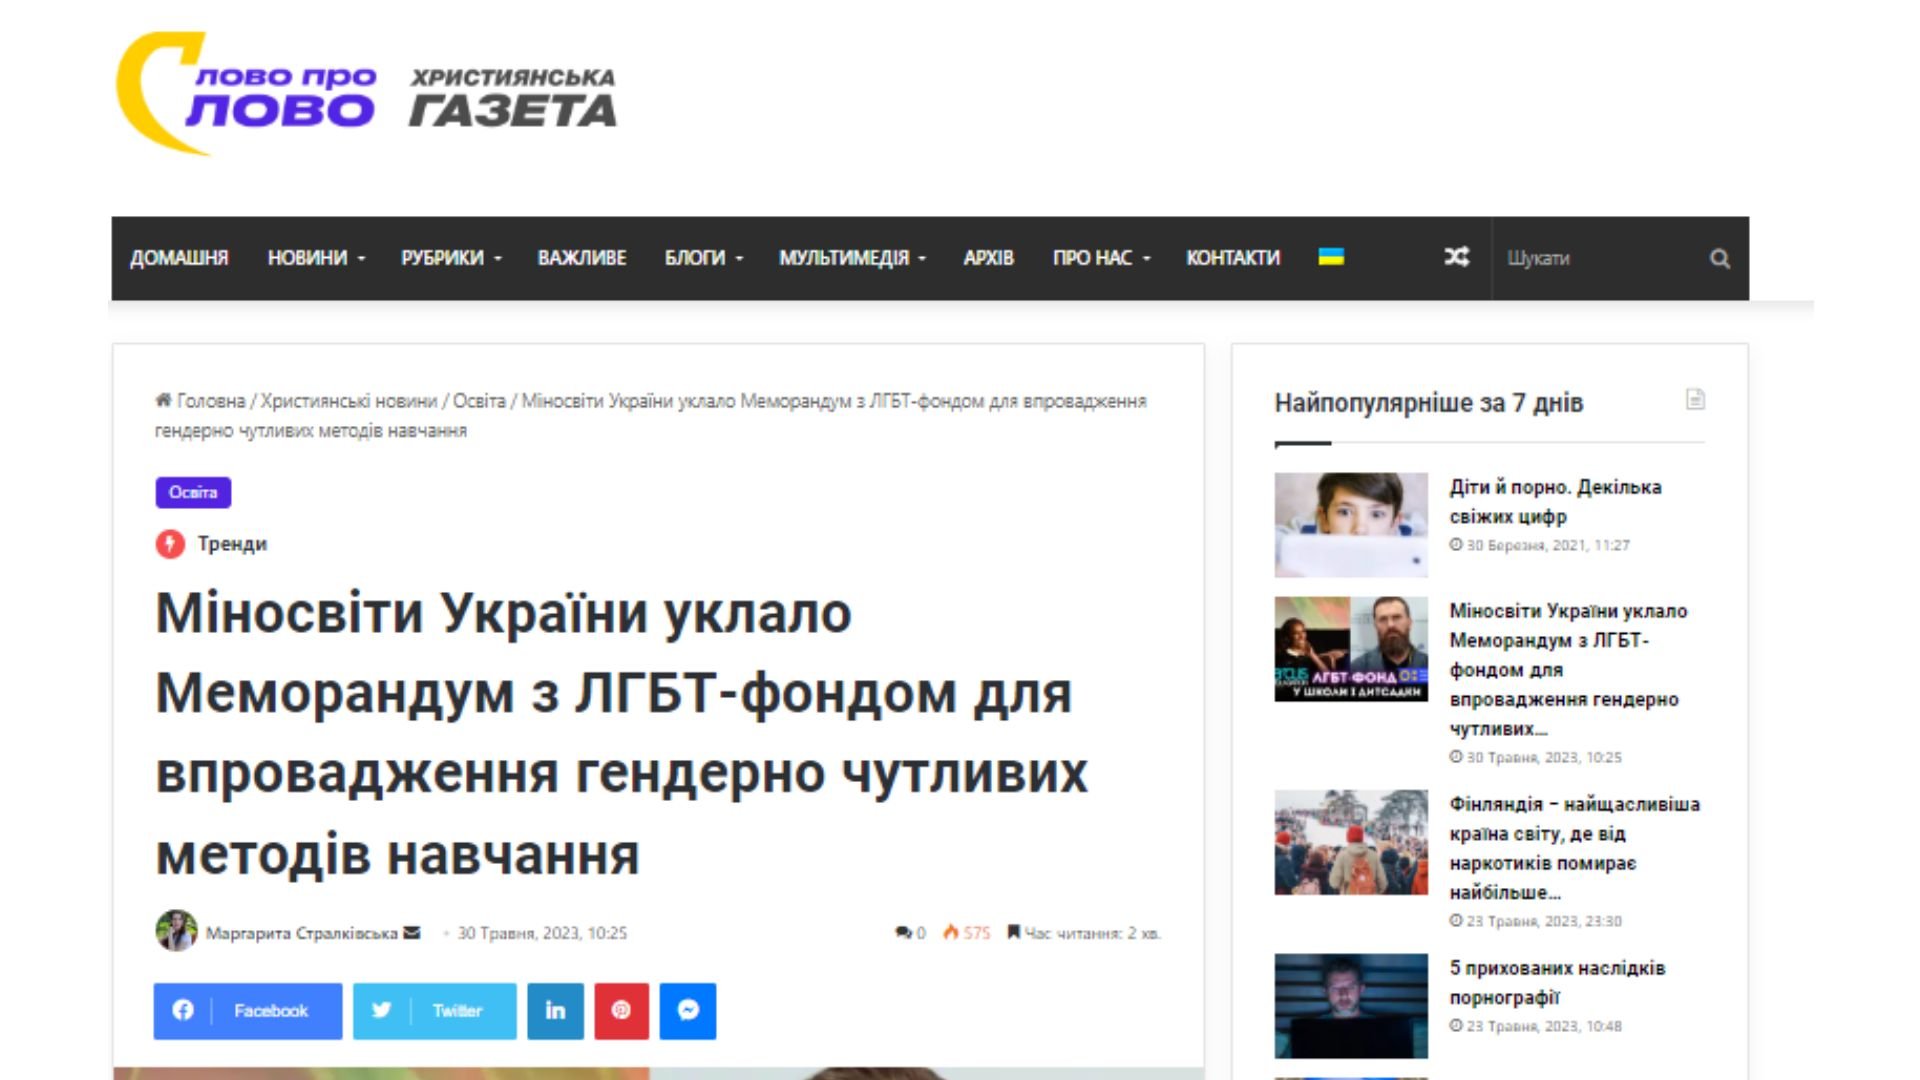Screen dimensions: 1920x1080
Task: Open the Finland drug deaths article thumbnail
Action: point(1350,842)
